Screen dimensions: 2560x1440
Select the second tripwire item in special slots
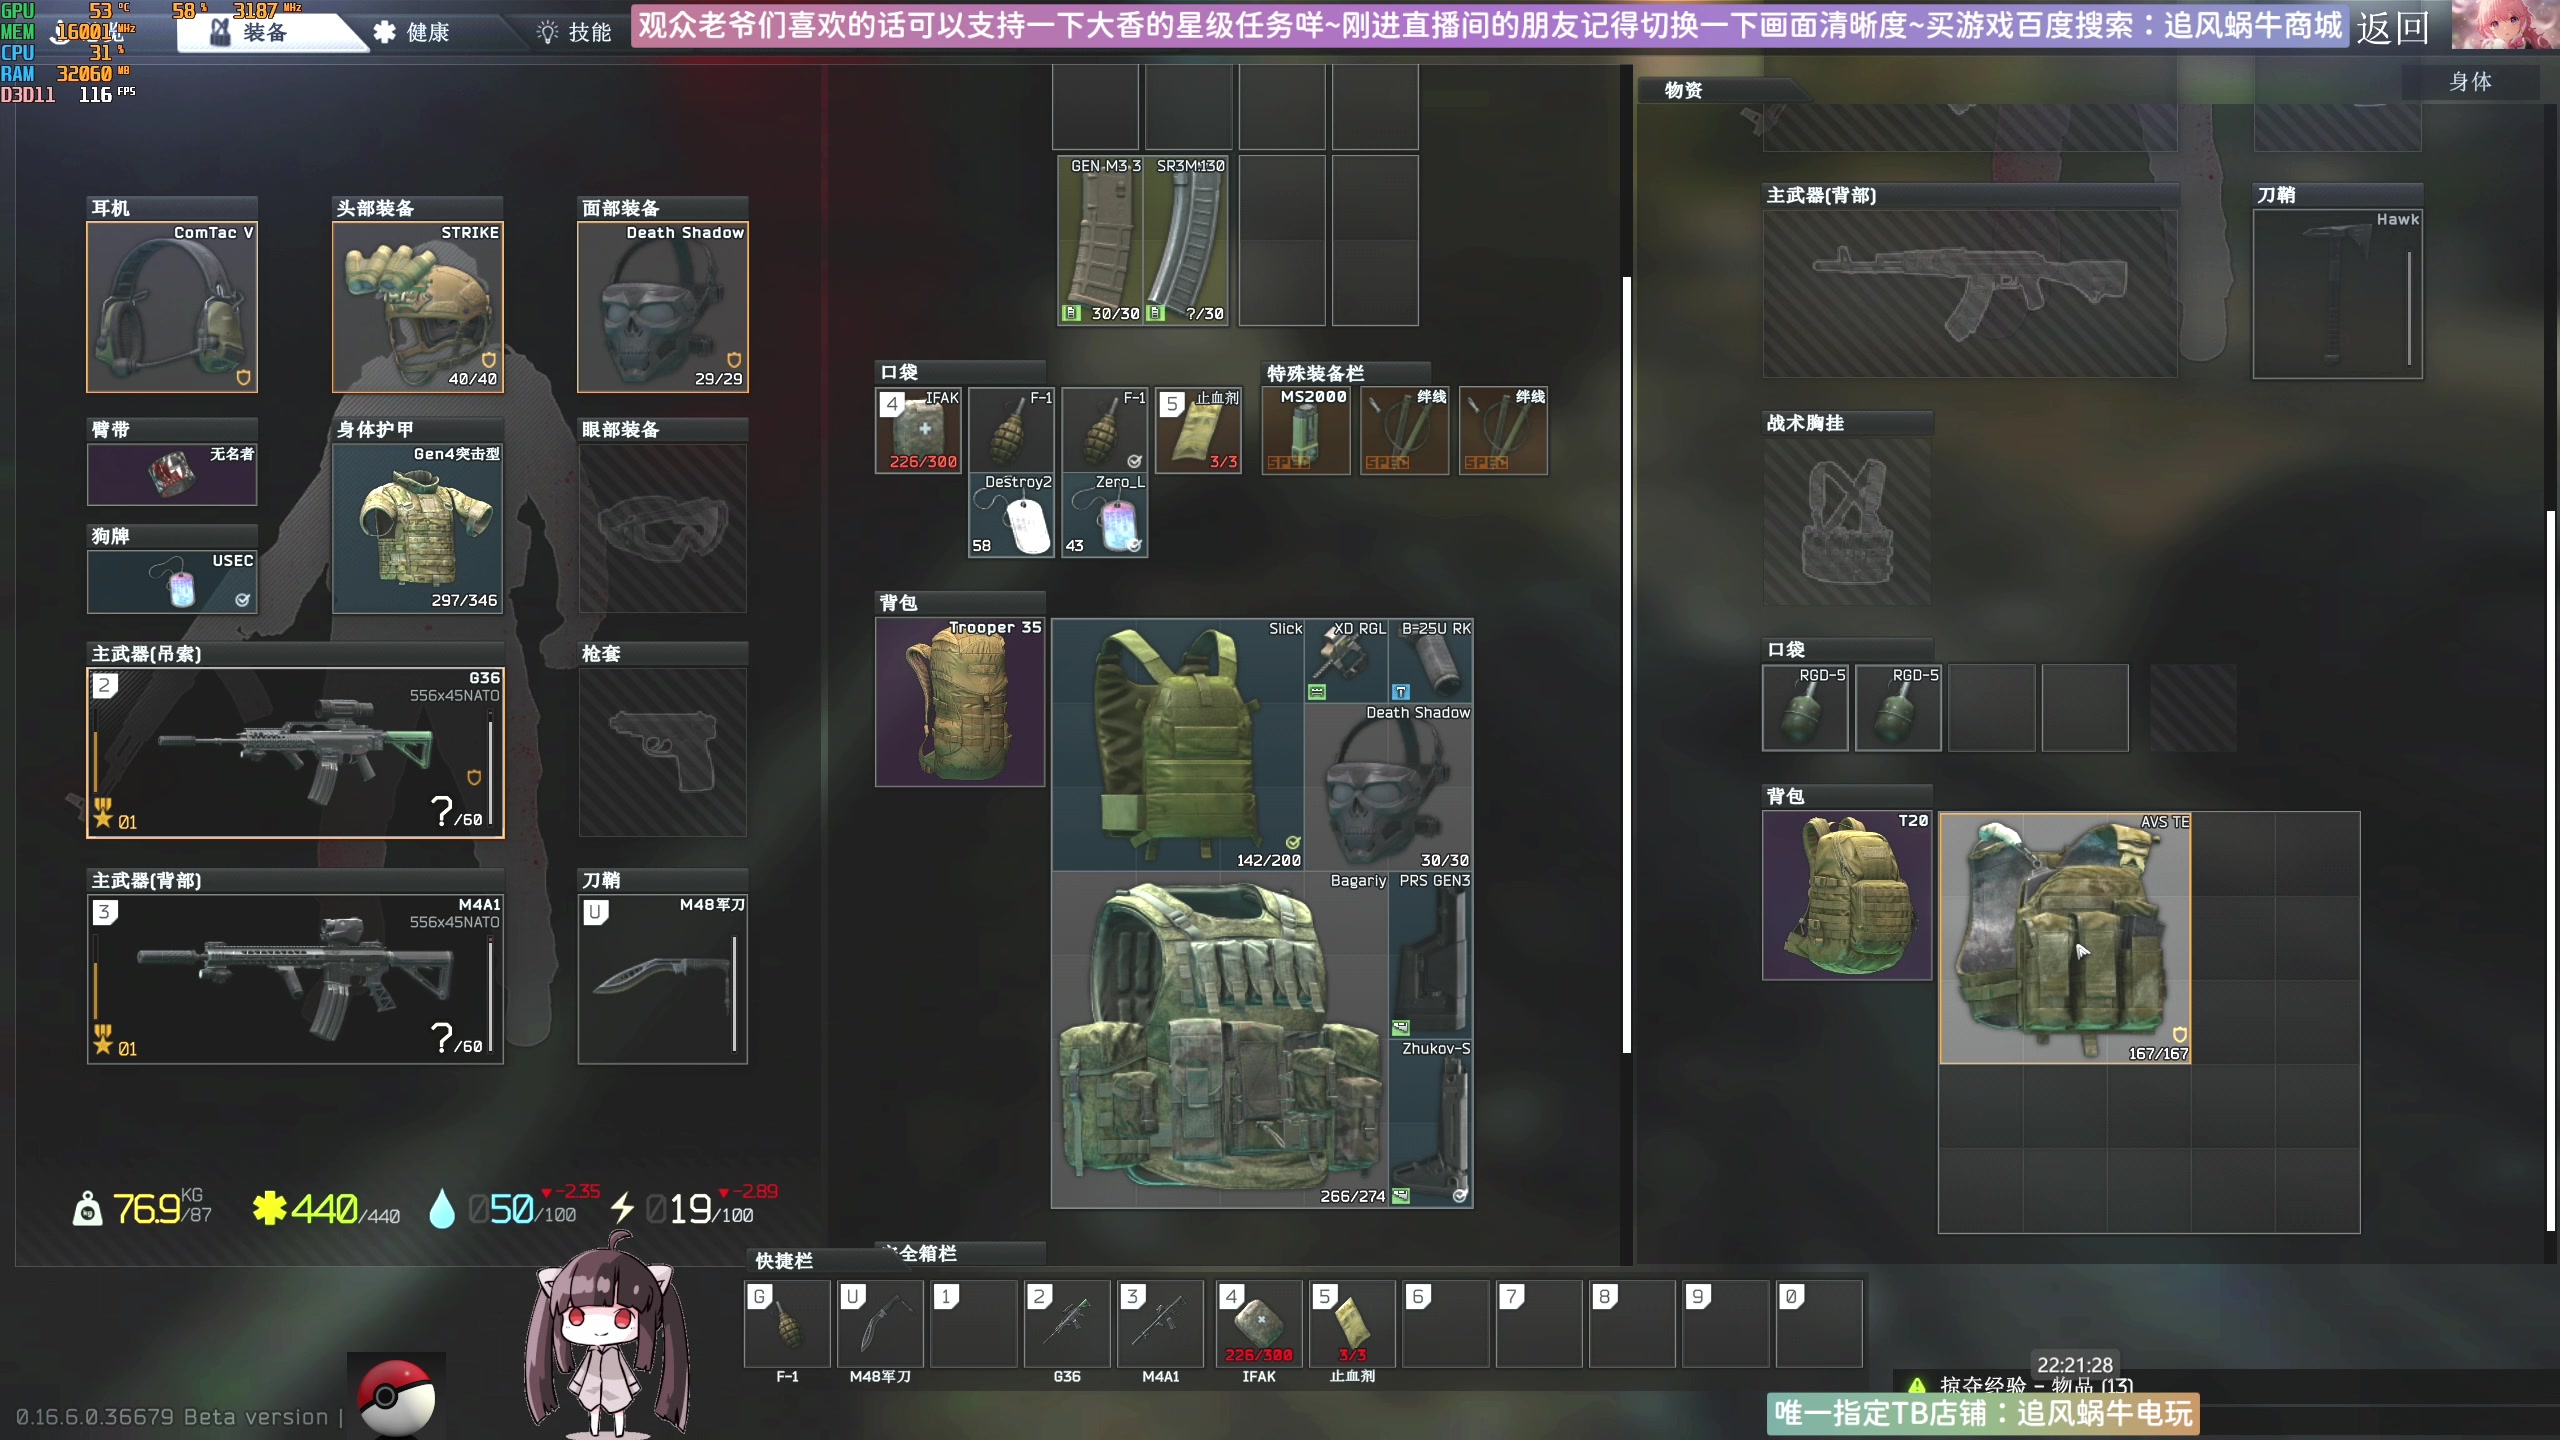pos(1503,431)
